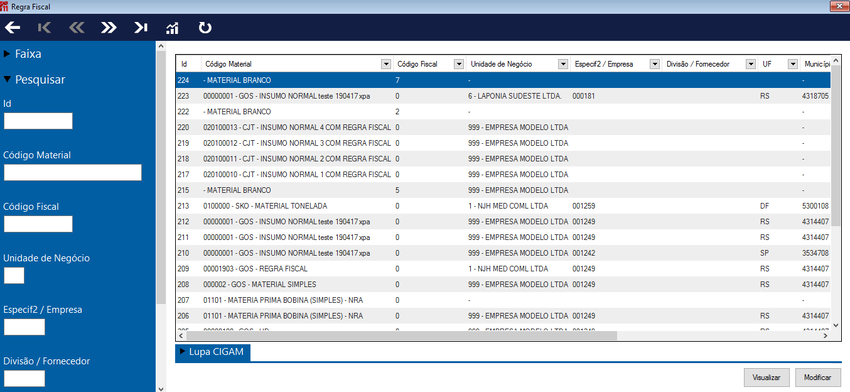Click município code 3534708 cell
The width and height of the screenshot is (850, 392).
[x=815, y=253]
